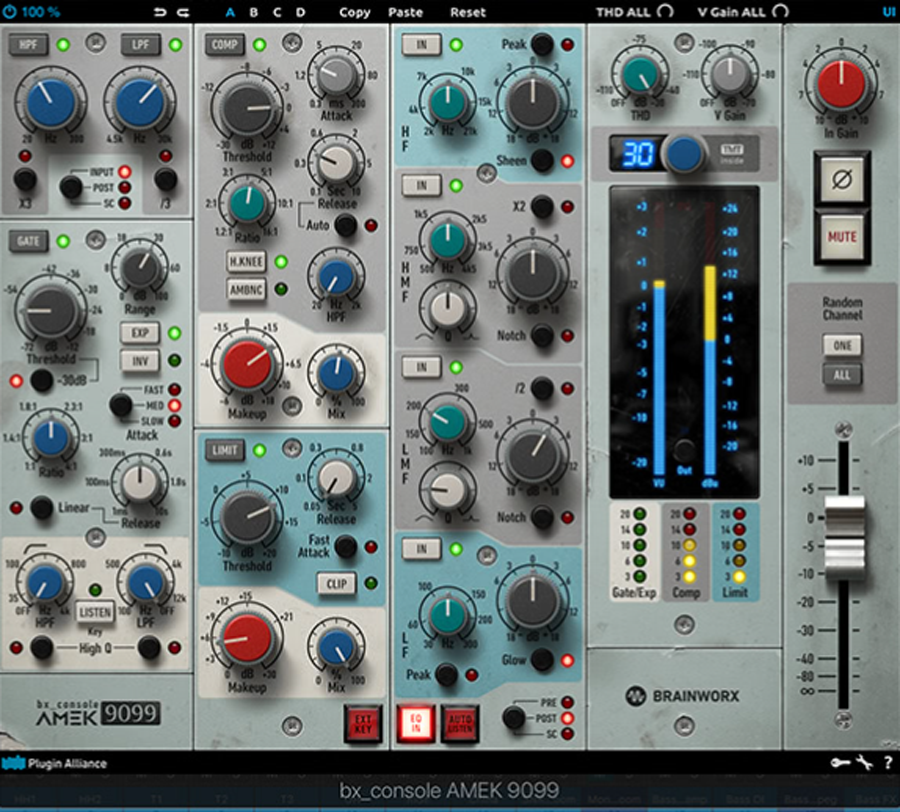Click the blue 30 channel number display
The height and width of the screenshot is (812, 900).
pyautogui.click(x=638, y=154)
